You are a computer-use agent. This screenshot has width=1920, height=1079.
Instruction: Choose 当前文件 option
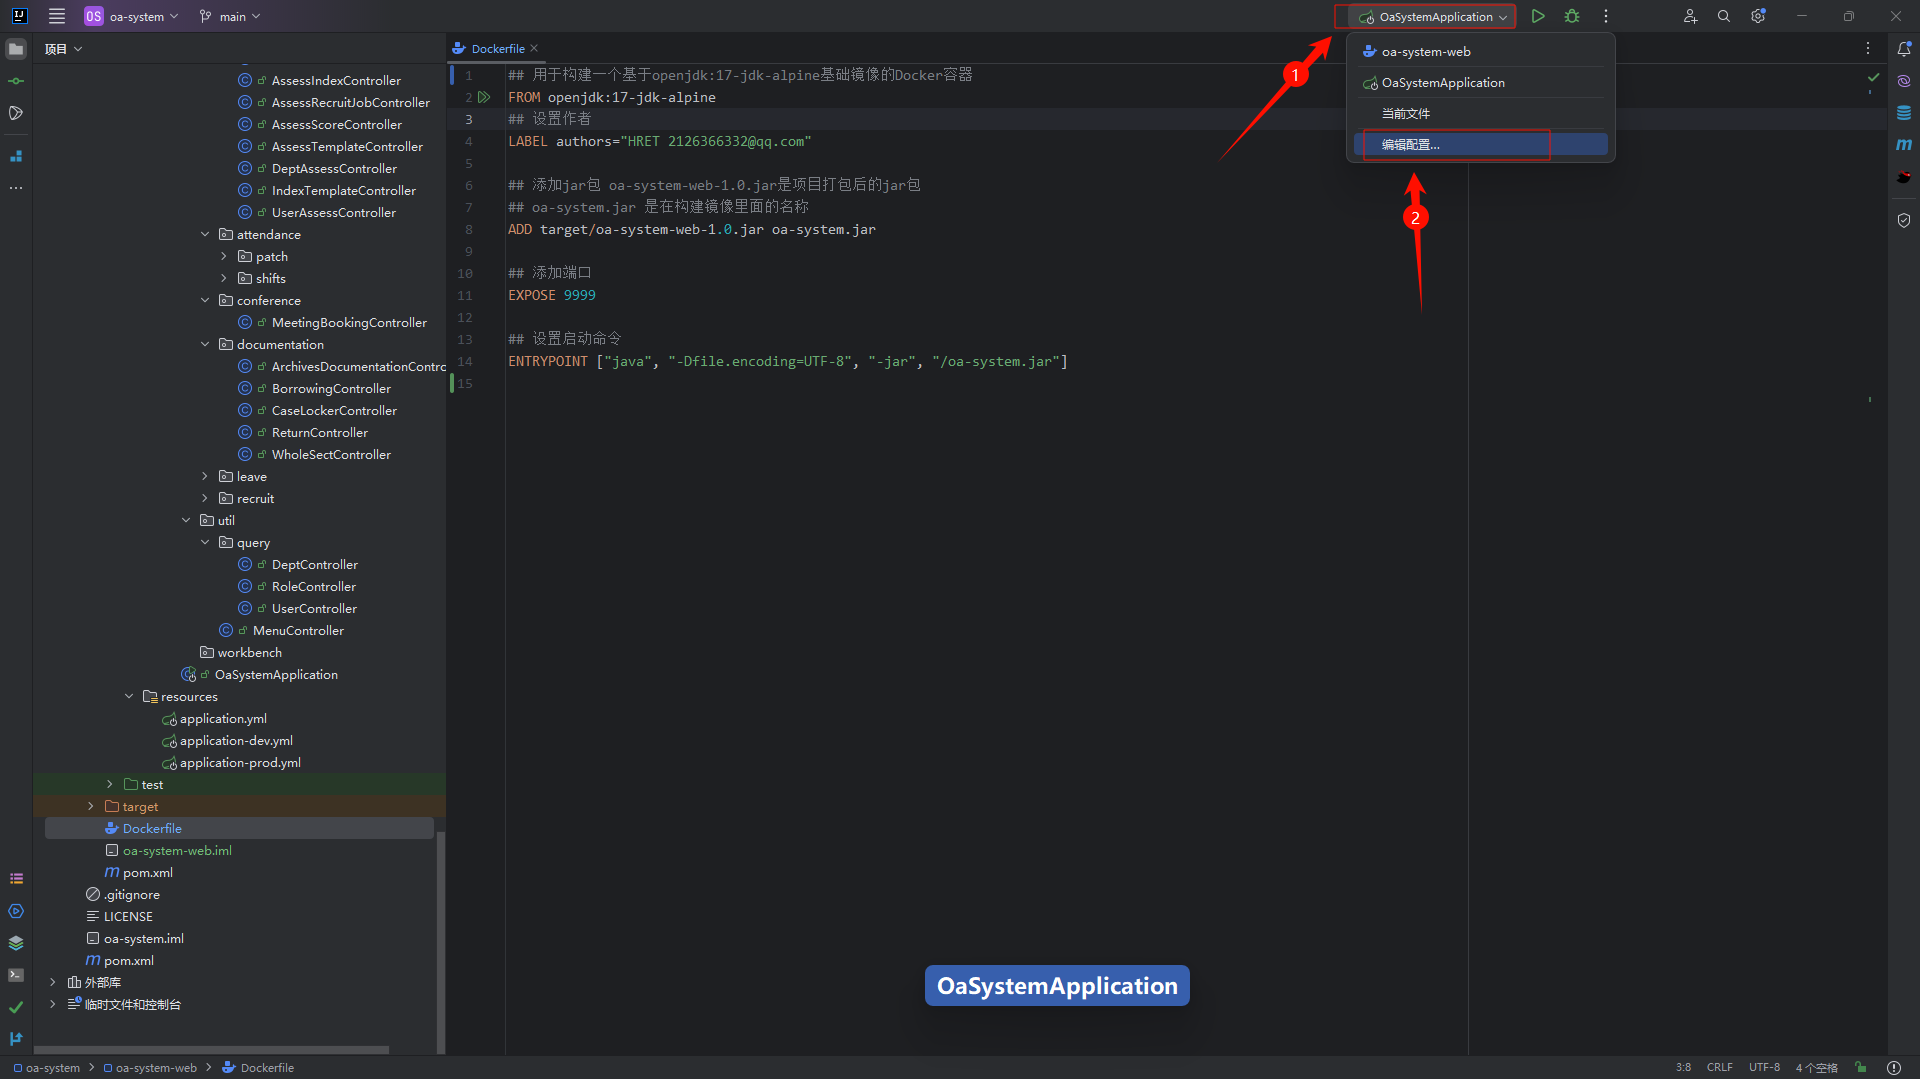[1481, 114]
